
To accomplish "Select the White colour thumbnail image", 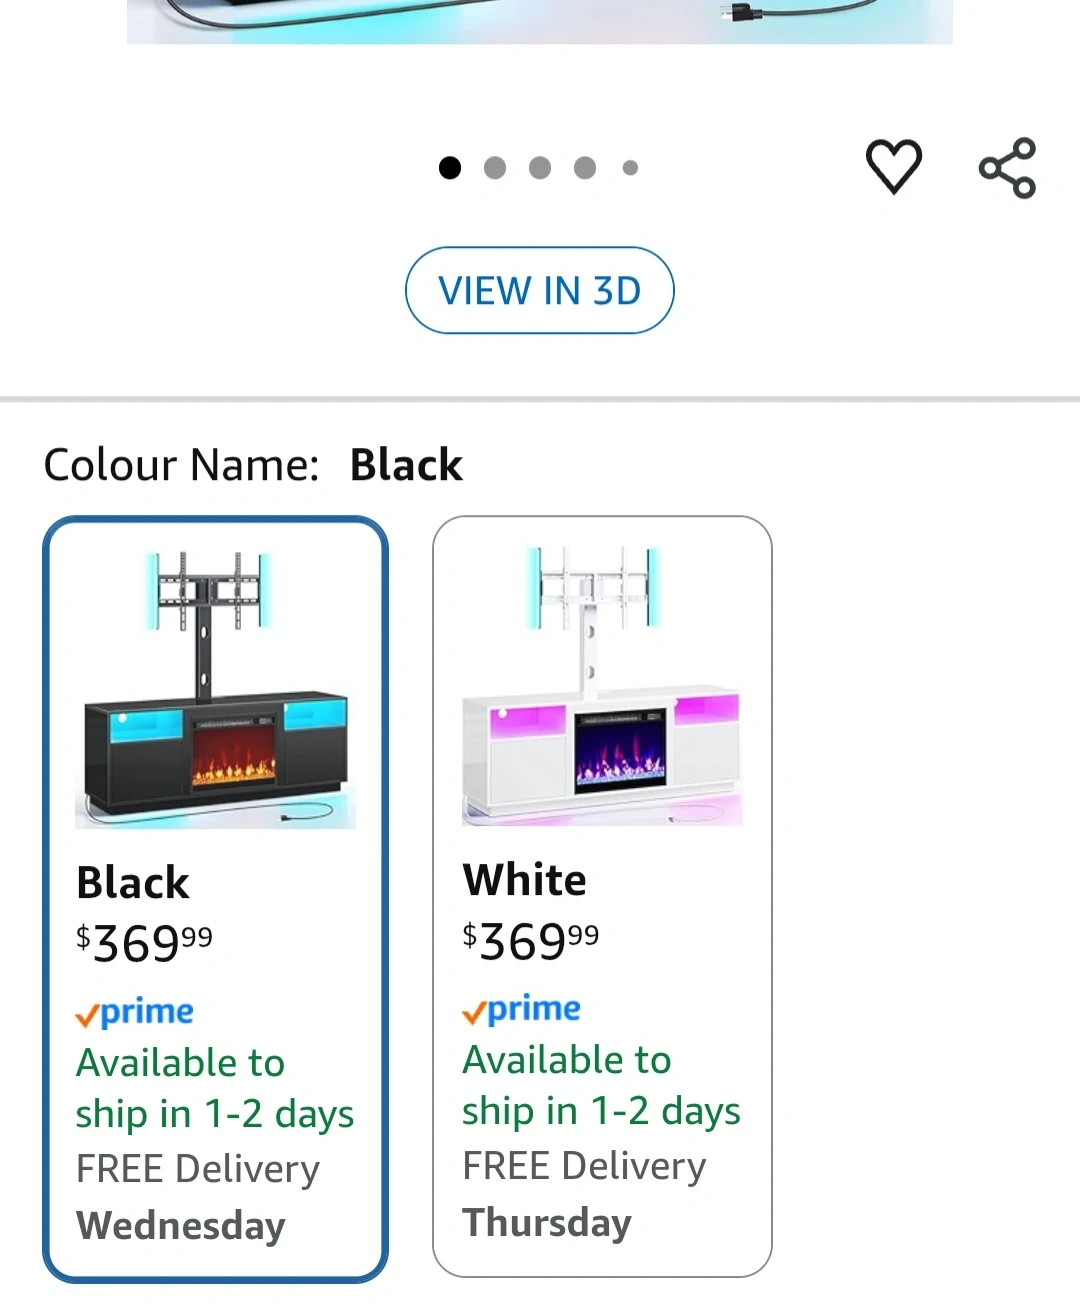I will point(602,686).
